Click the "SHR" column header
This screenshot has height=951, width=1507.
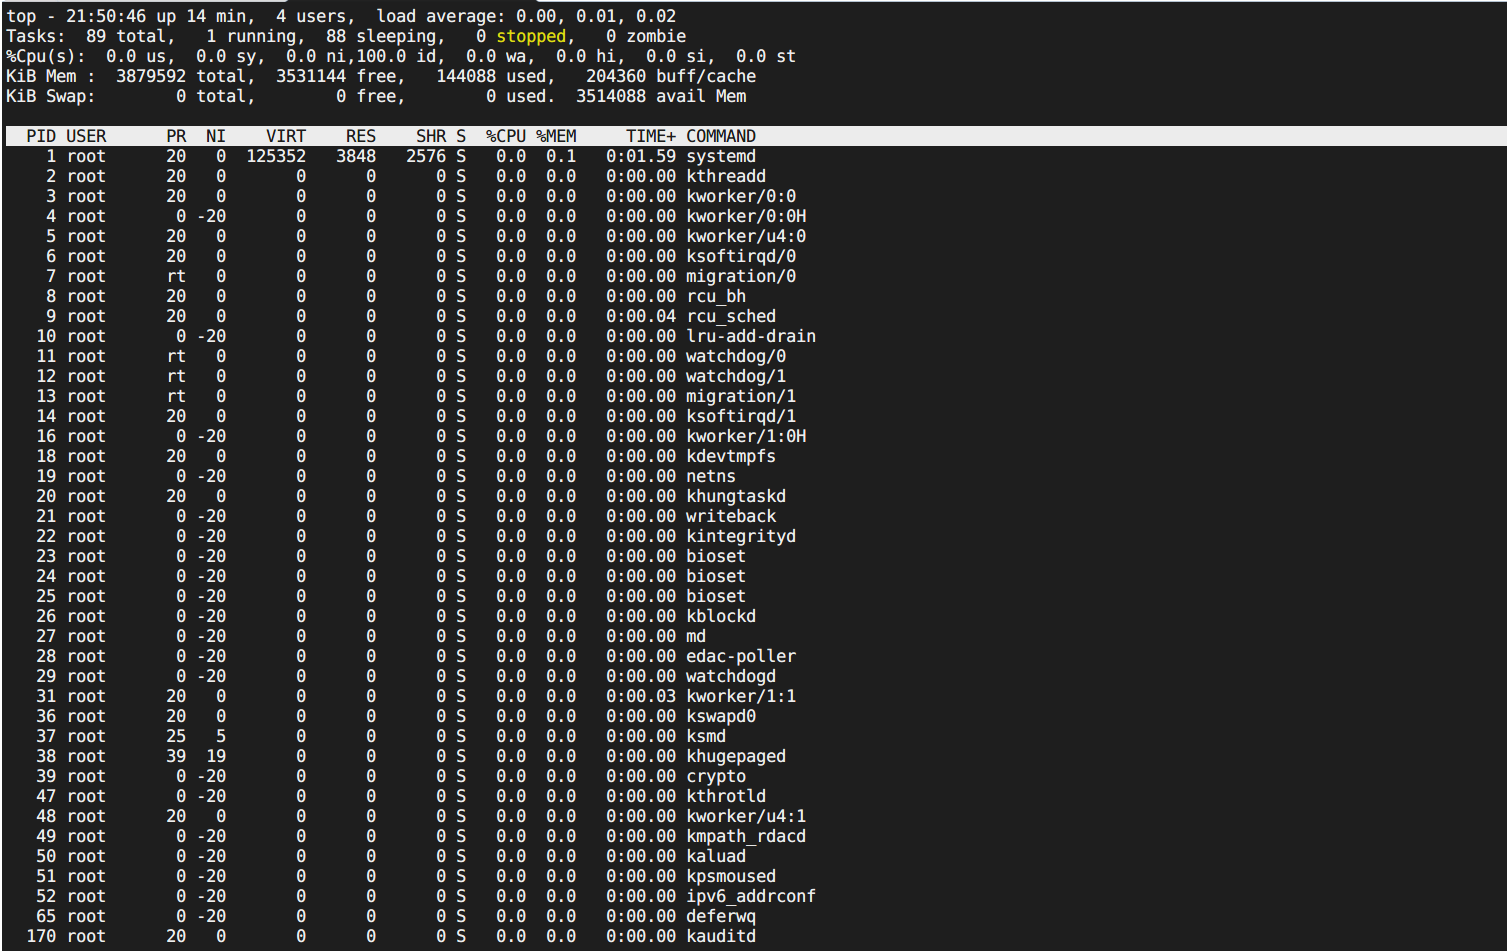point(431,136)
